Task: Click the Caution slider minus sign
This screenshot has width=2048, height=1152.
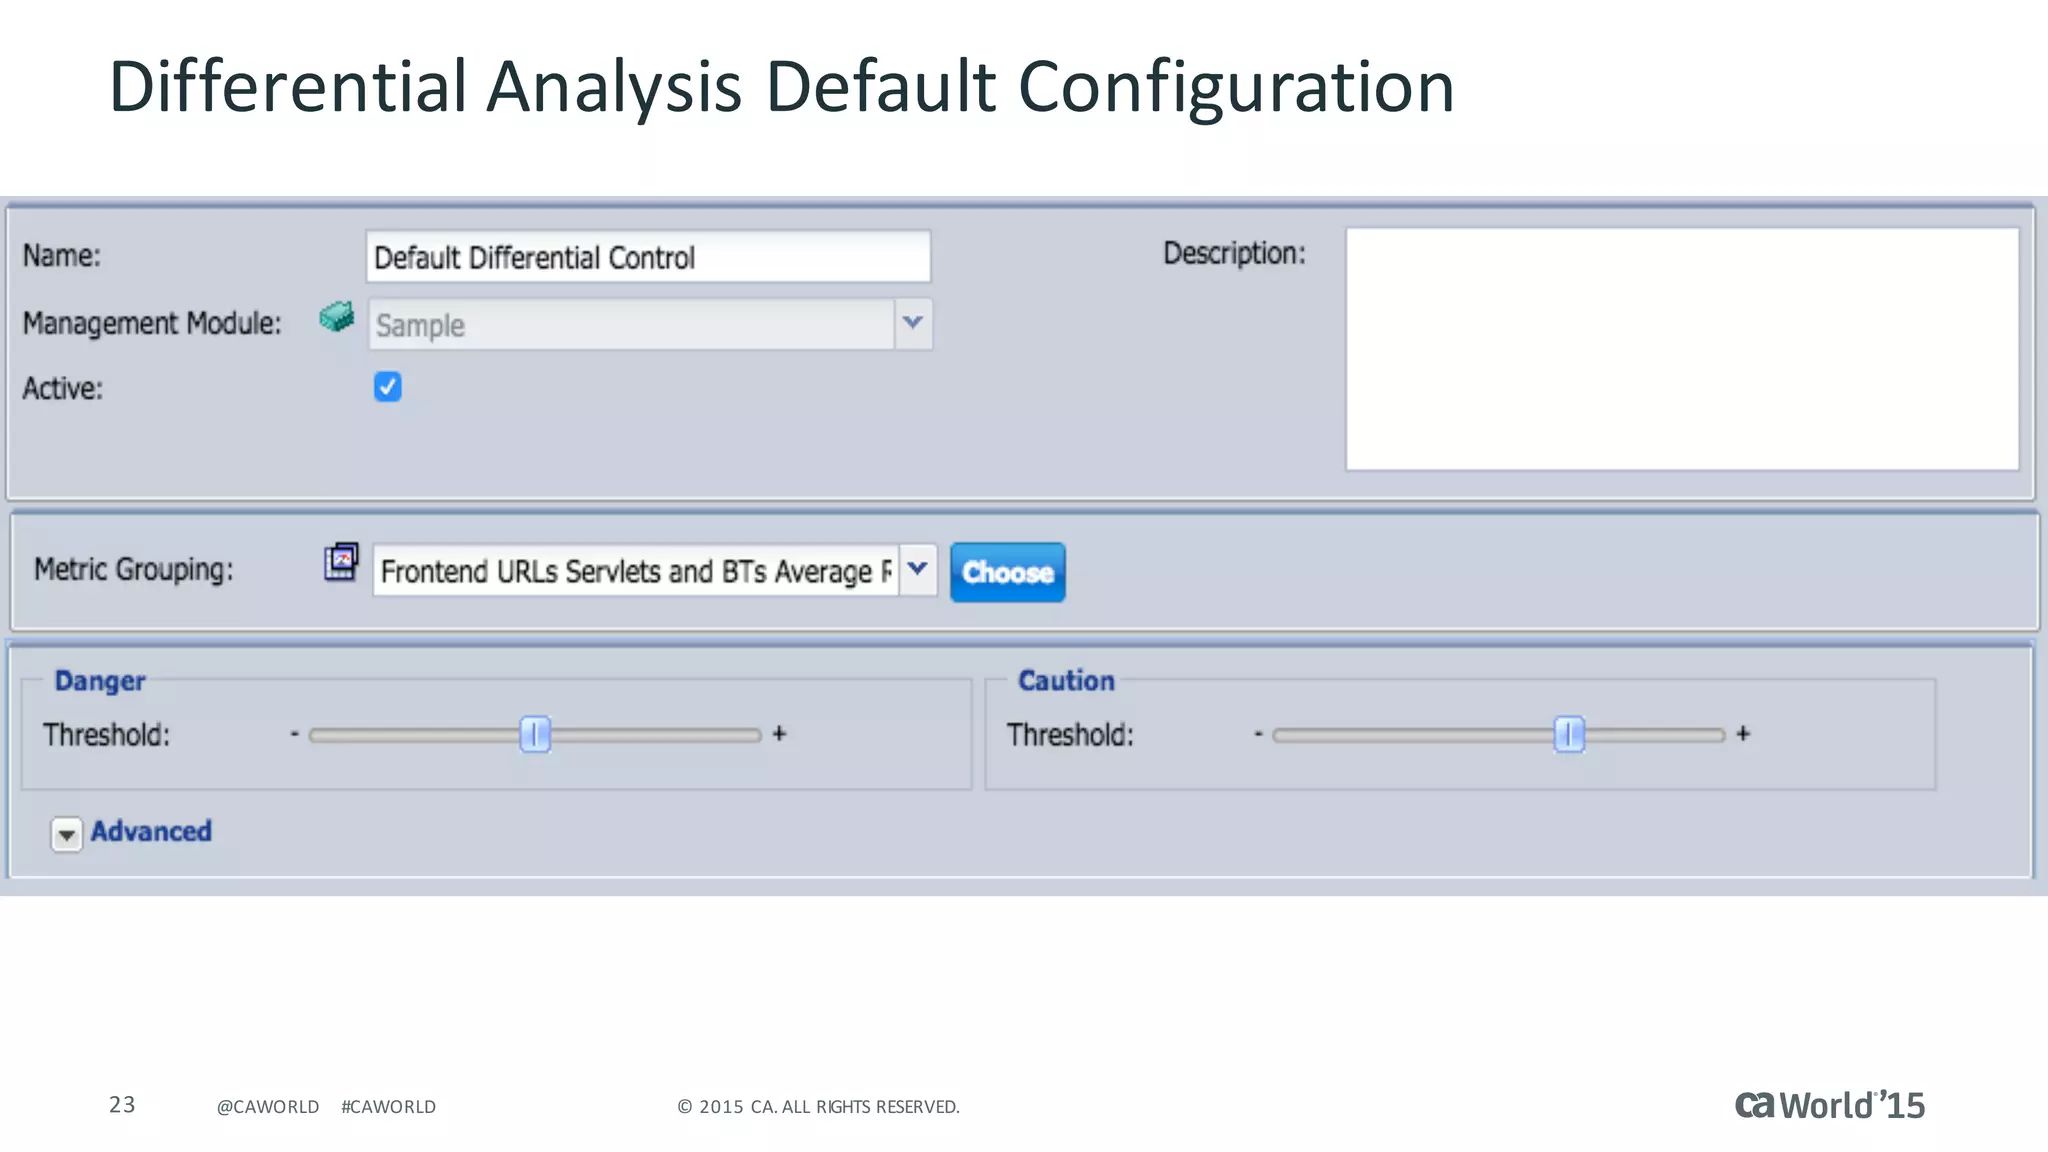Action: coord(1259,734)
